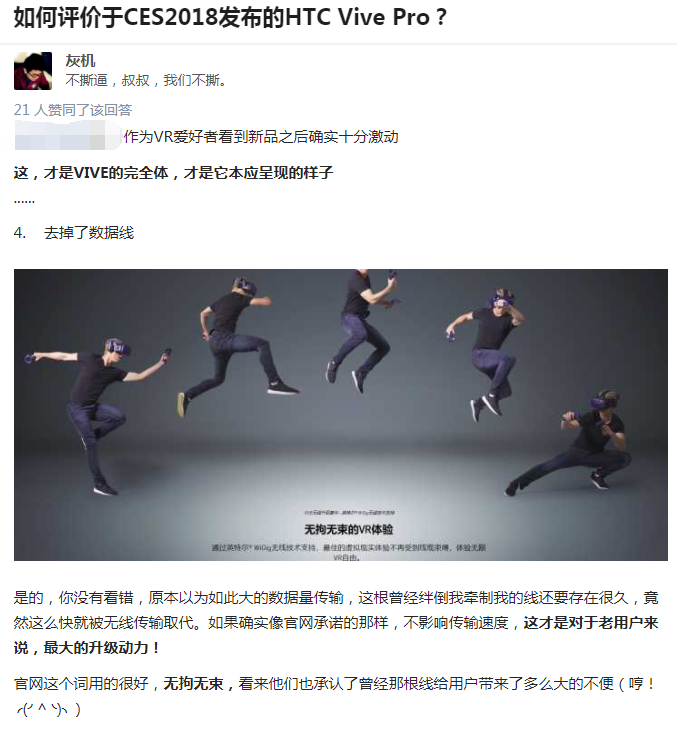The image size is (677, 738).
Task: Click the ellipsis separator line
Action: coord(24,201)
